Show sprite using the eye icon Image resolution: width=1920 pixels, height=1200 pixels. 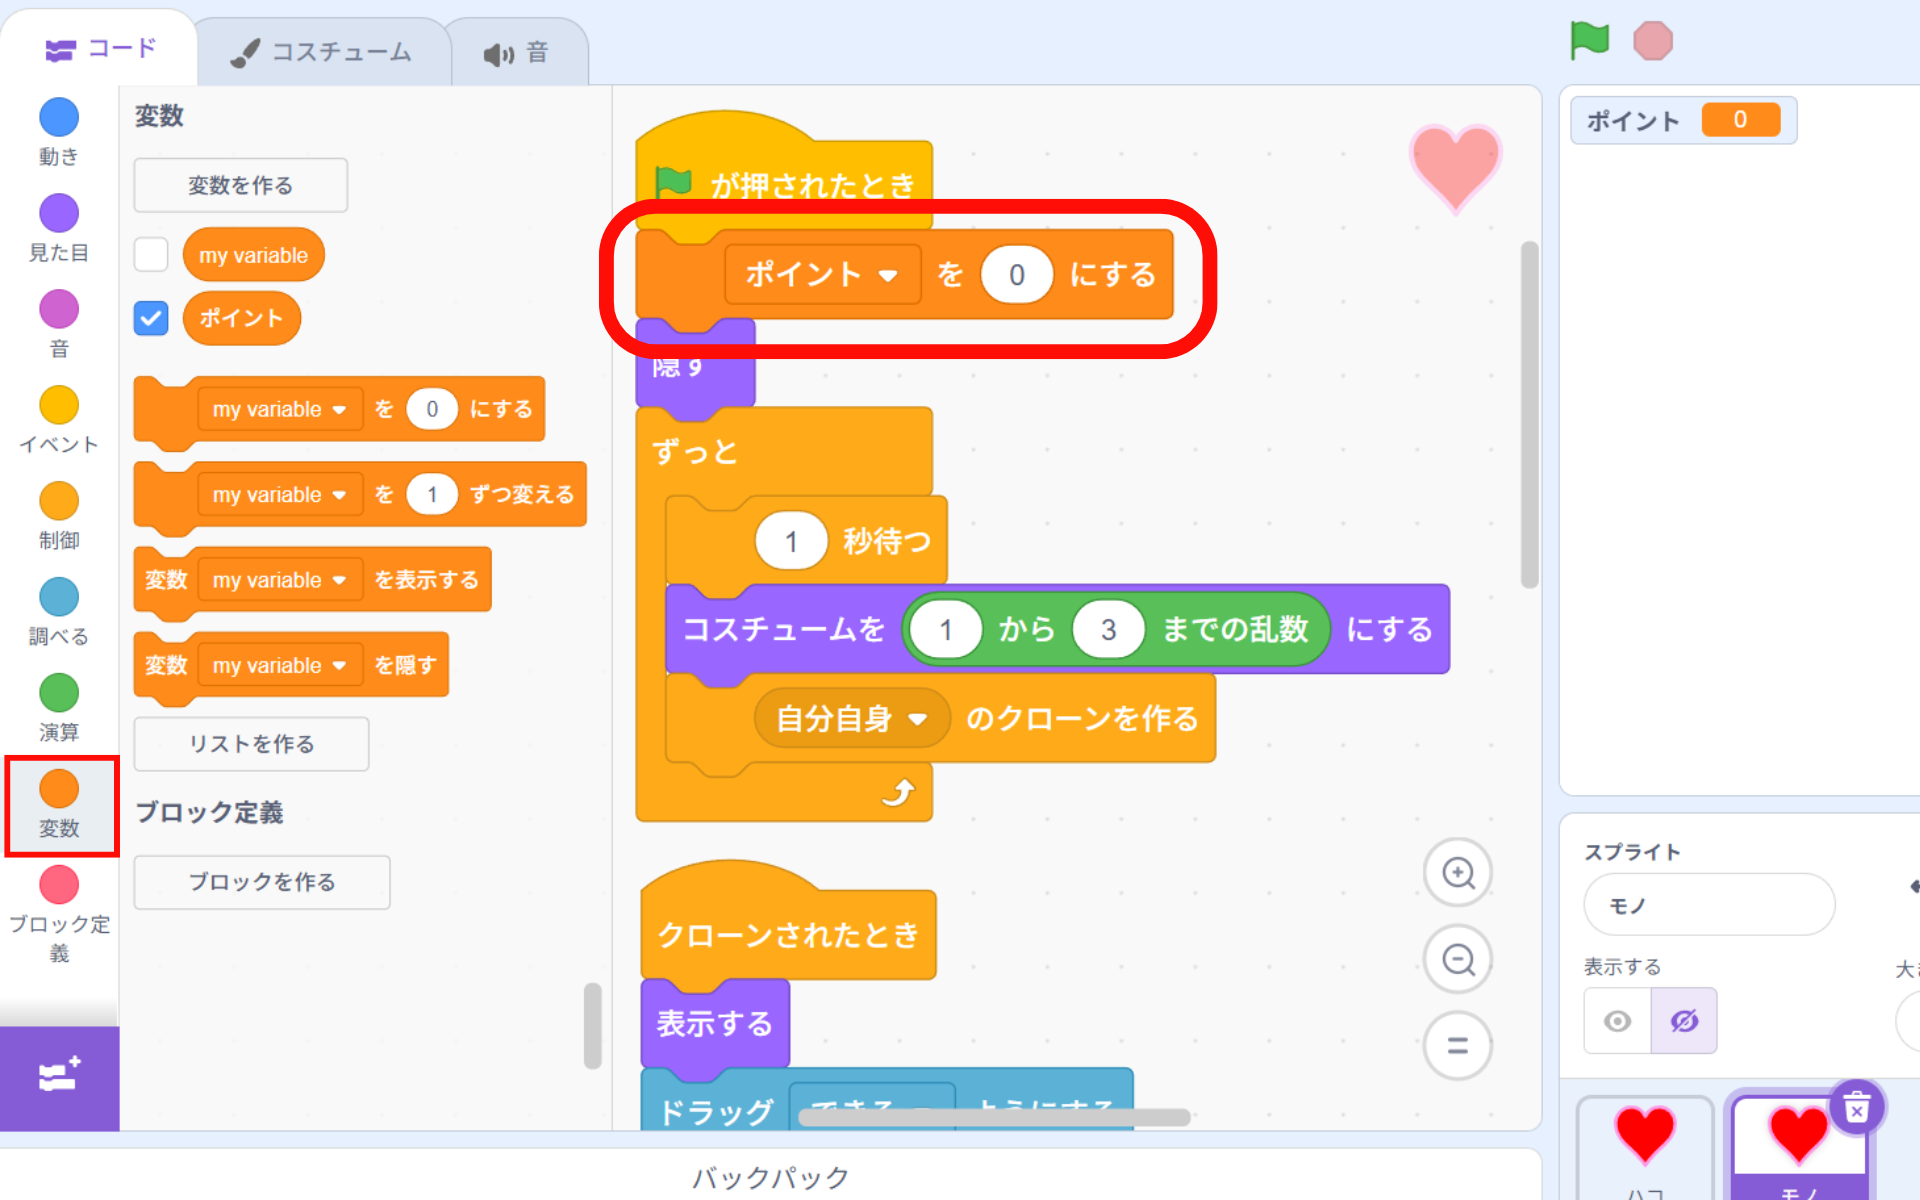1617,1021
